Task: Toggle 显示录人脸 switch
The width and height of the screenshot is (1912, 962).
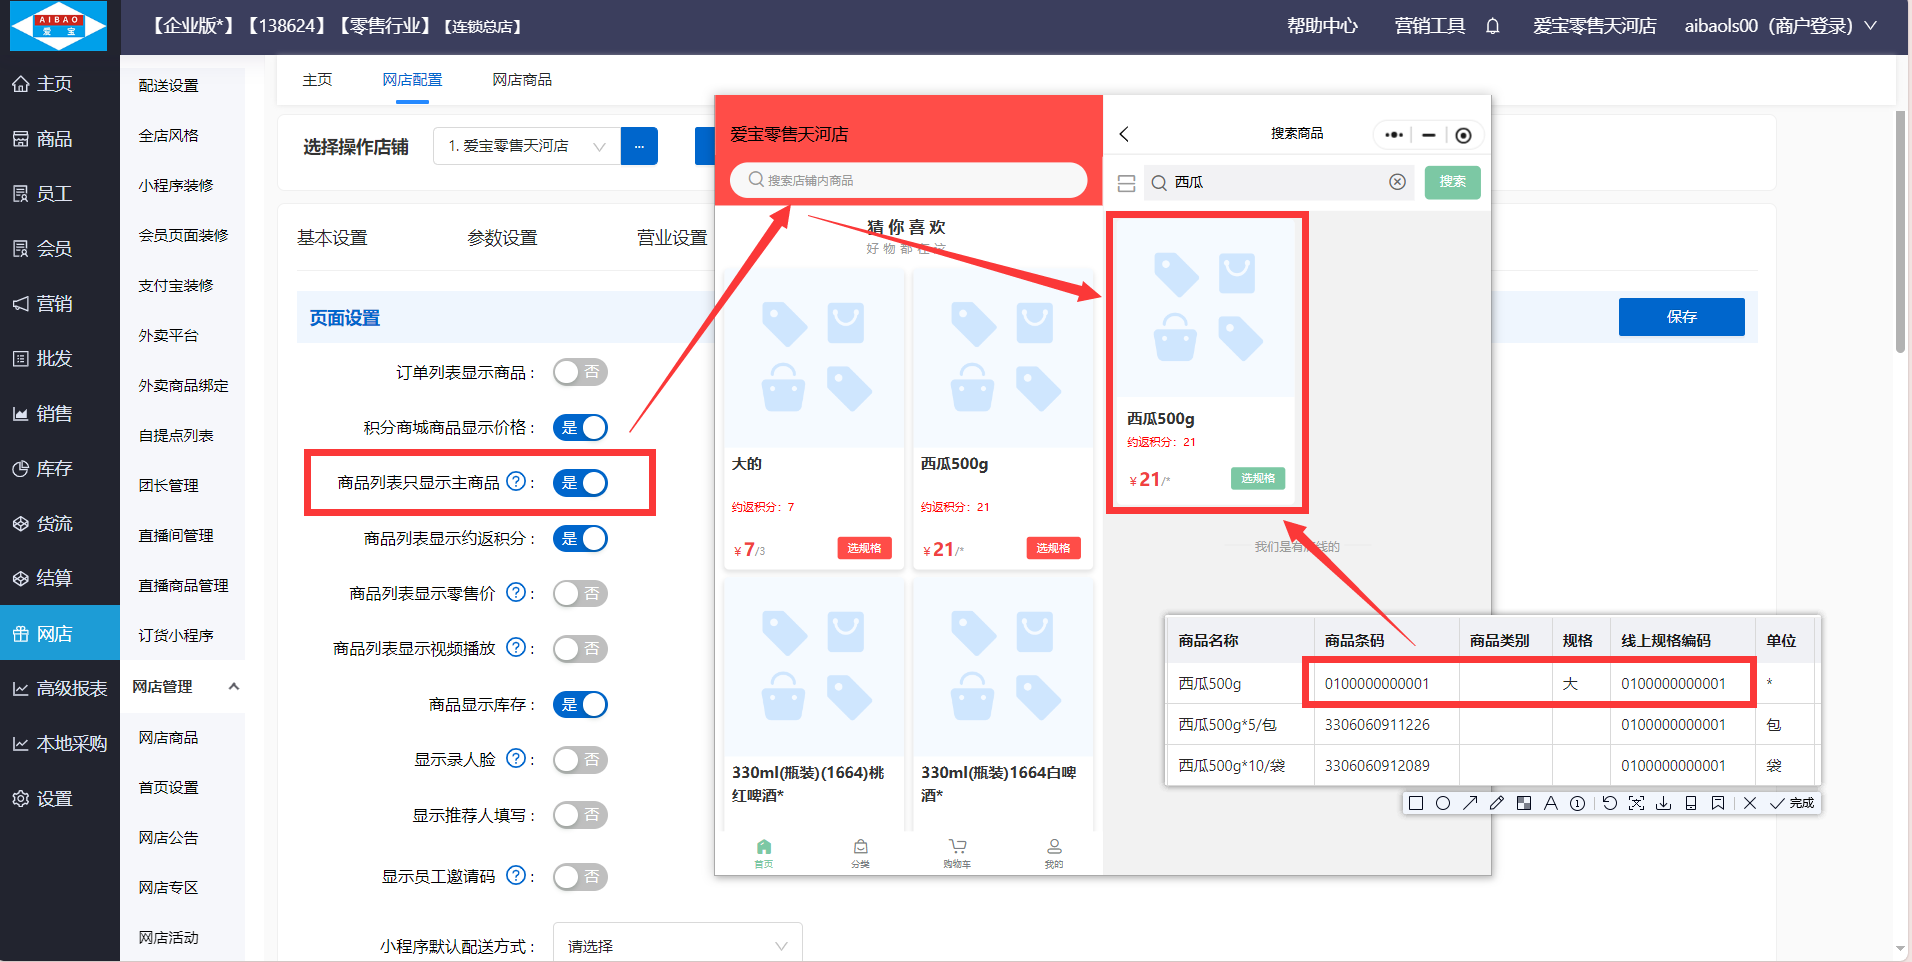Action: click(580, 760)
